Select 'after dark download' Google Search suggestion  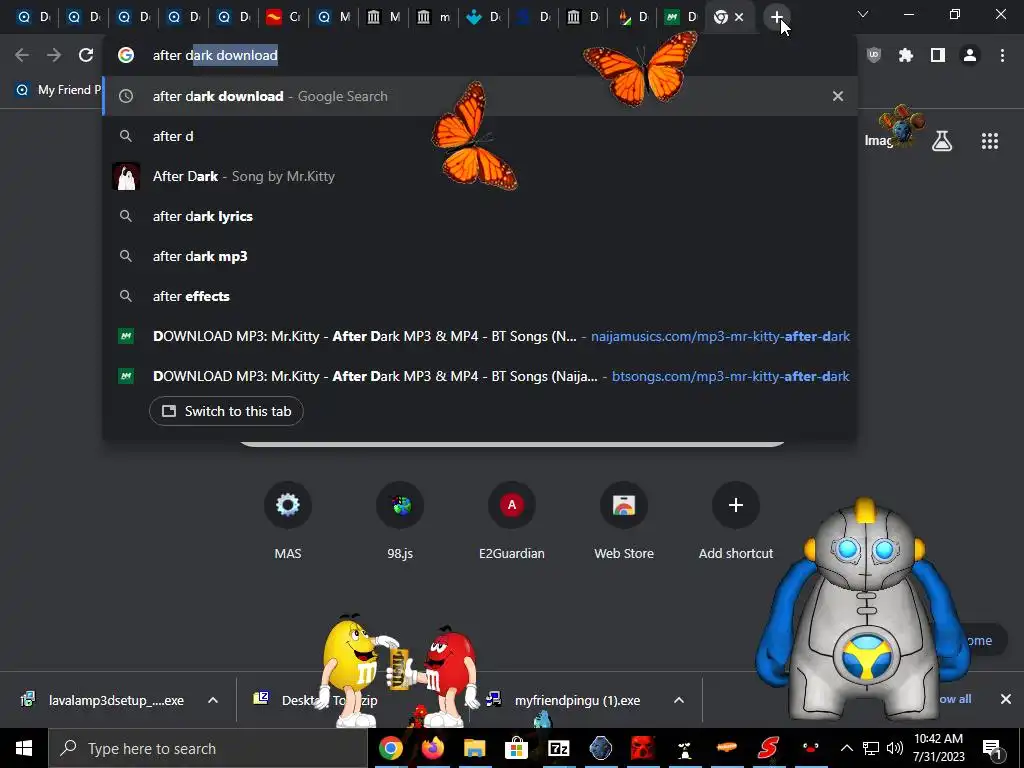480,96
